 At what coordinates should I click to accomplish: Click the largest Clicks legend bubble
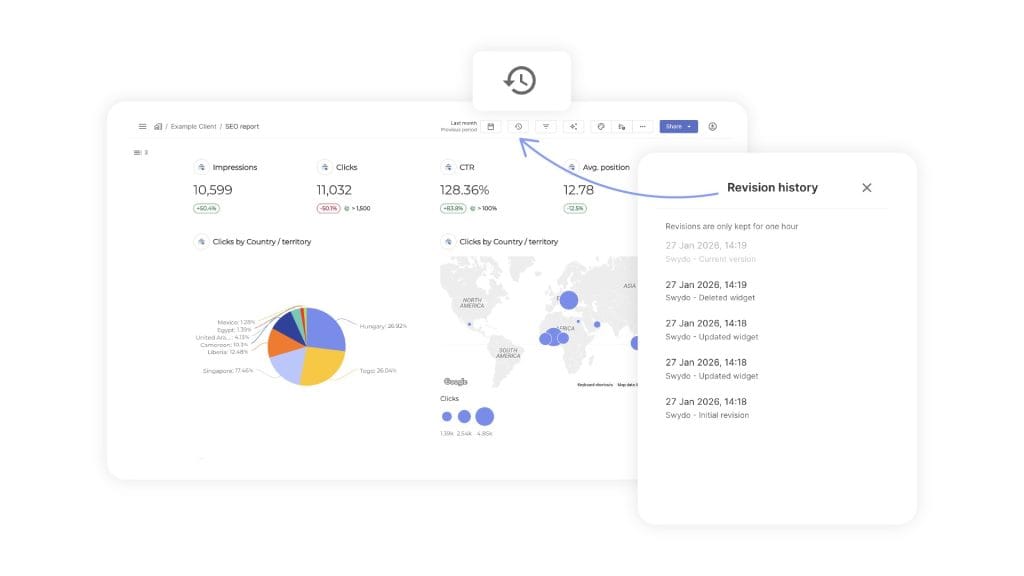coord(485,416)
